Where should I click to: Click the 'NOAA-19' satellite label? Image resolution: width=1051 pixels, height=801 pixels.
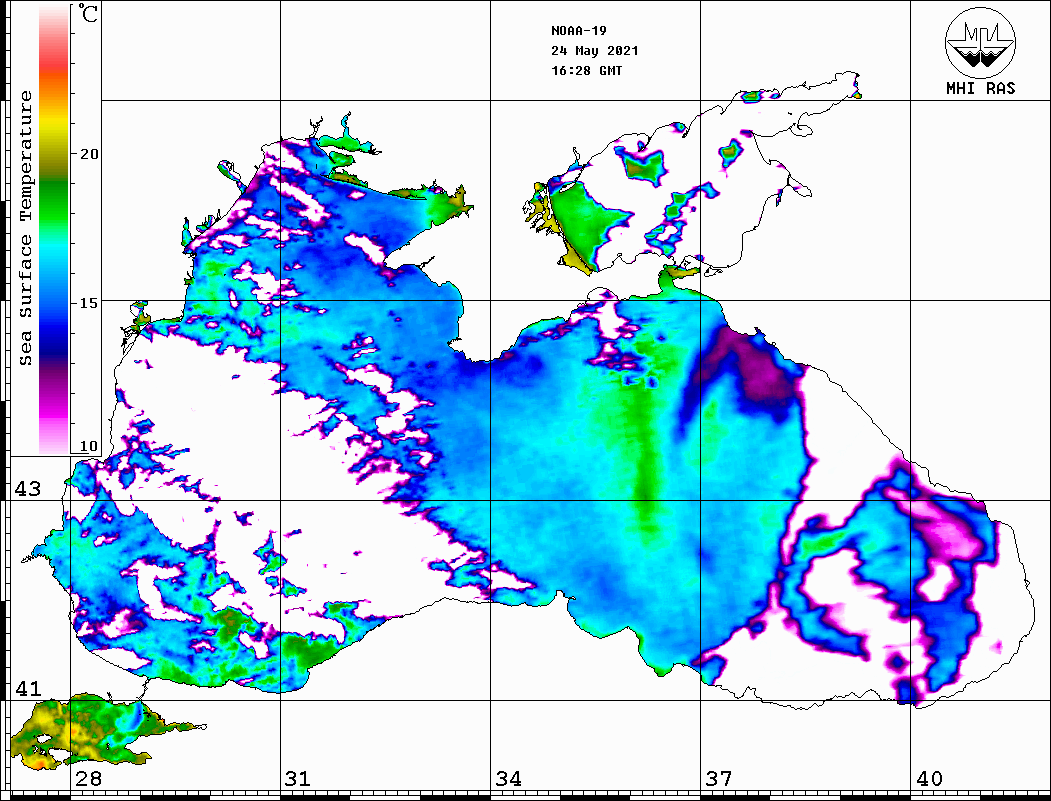click(x=578, y=31)
